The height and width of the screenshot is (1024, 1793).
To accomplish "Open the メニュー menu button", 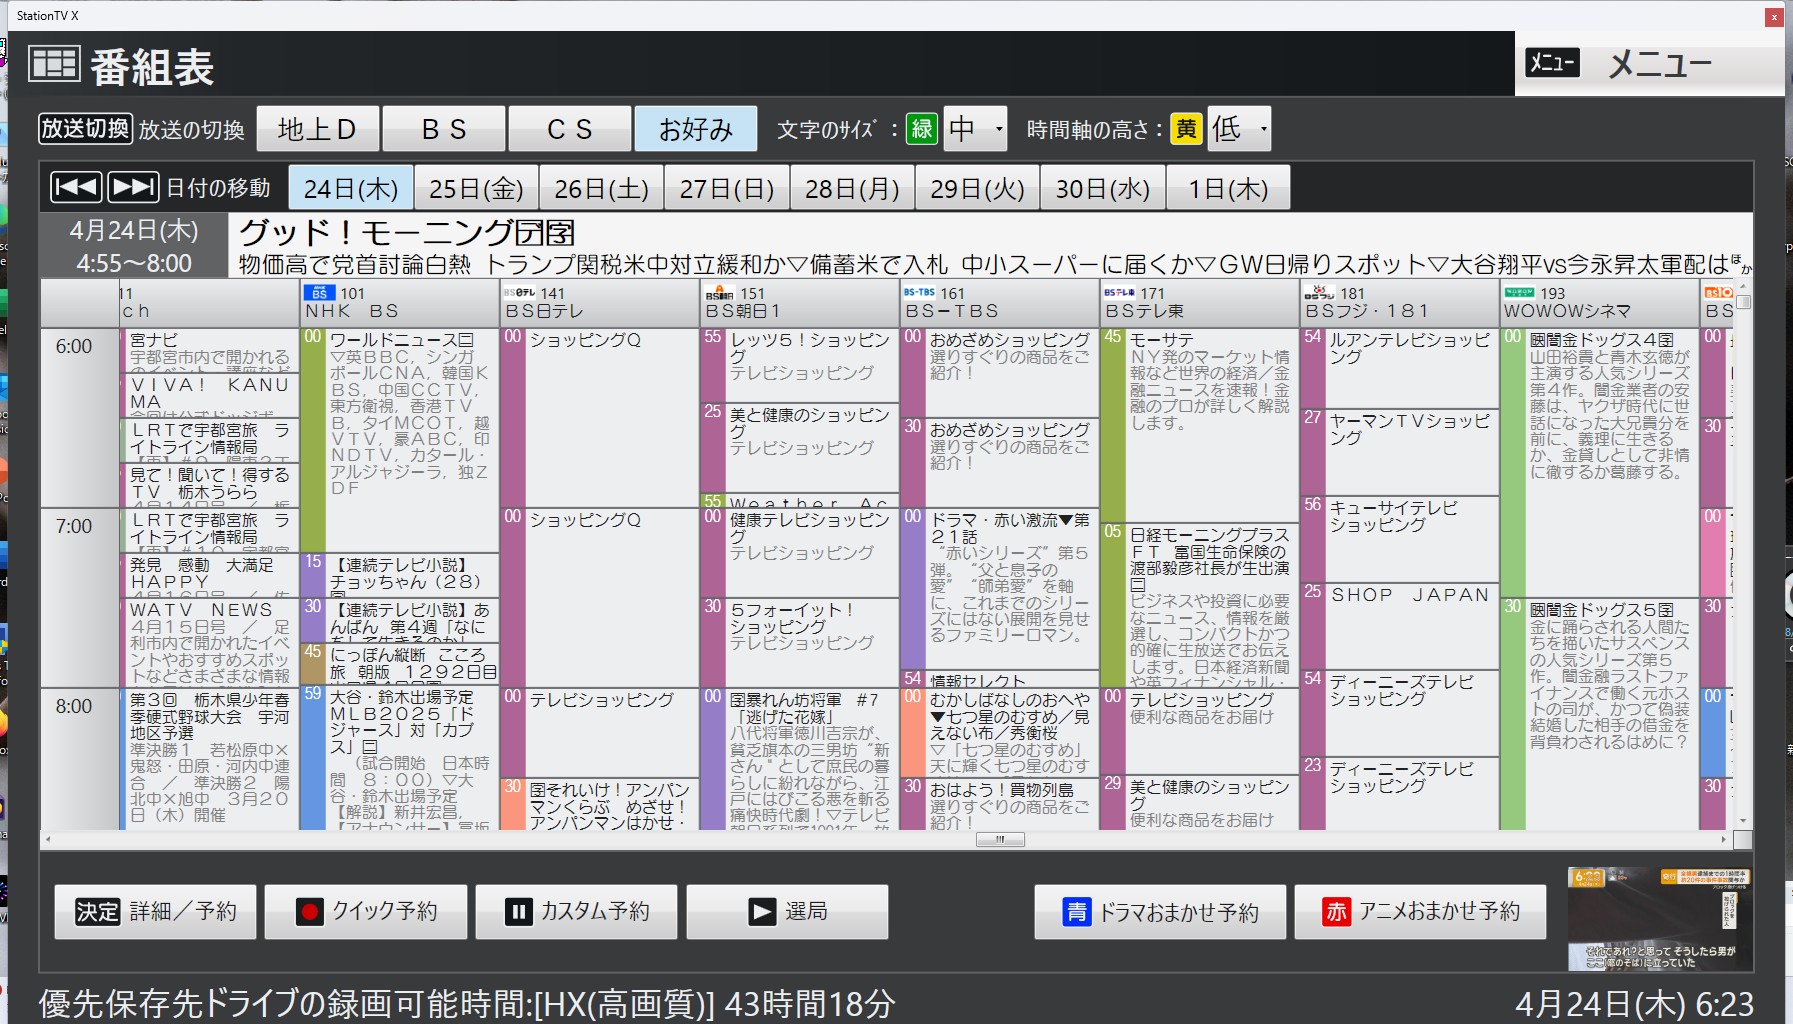I will point(1650,64).
